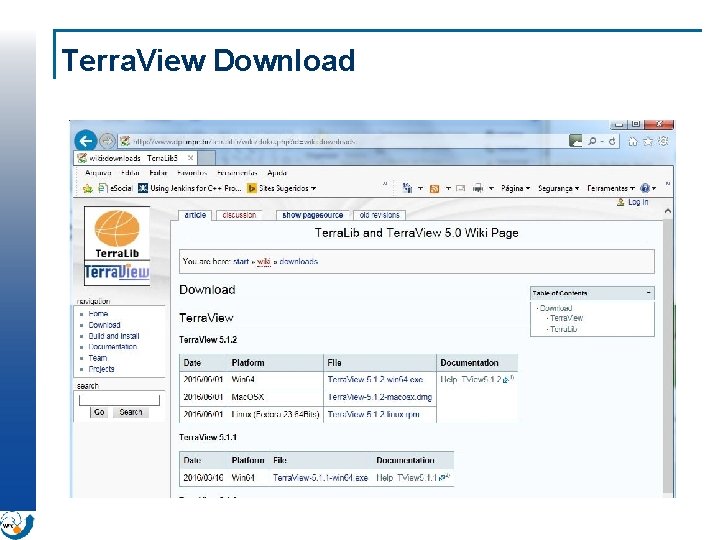Switch to the discussion tab
Image resolution: width=720 pixels, height=540 pixels.
tap(239, 215)
